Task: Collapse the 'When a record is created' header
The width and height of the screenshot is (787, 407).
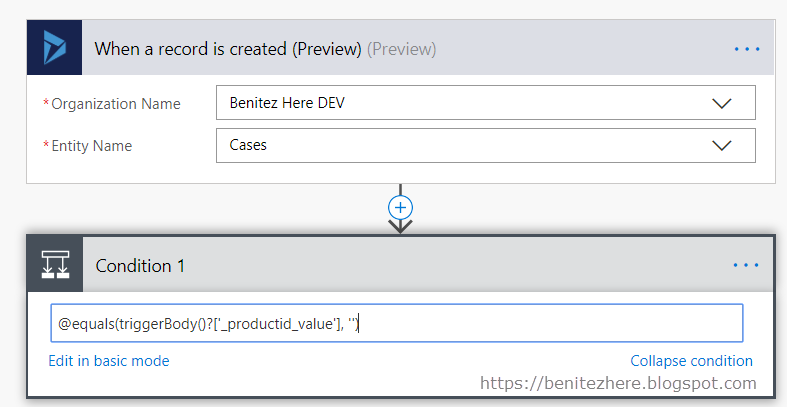Action: point(400,49)
